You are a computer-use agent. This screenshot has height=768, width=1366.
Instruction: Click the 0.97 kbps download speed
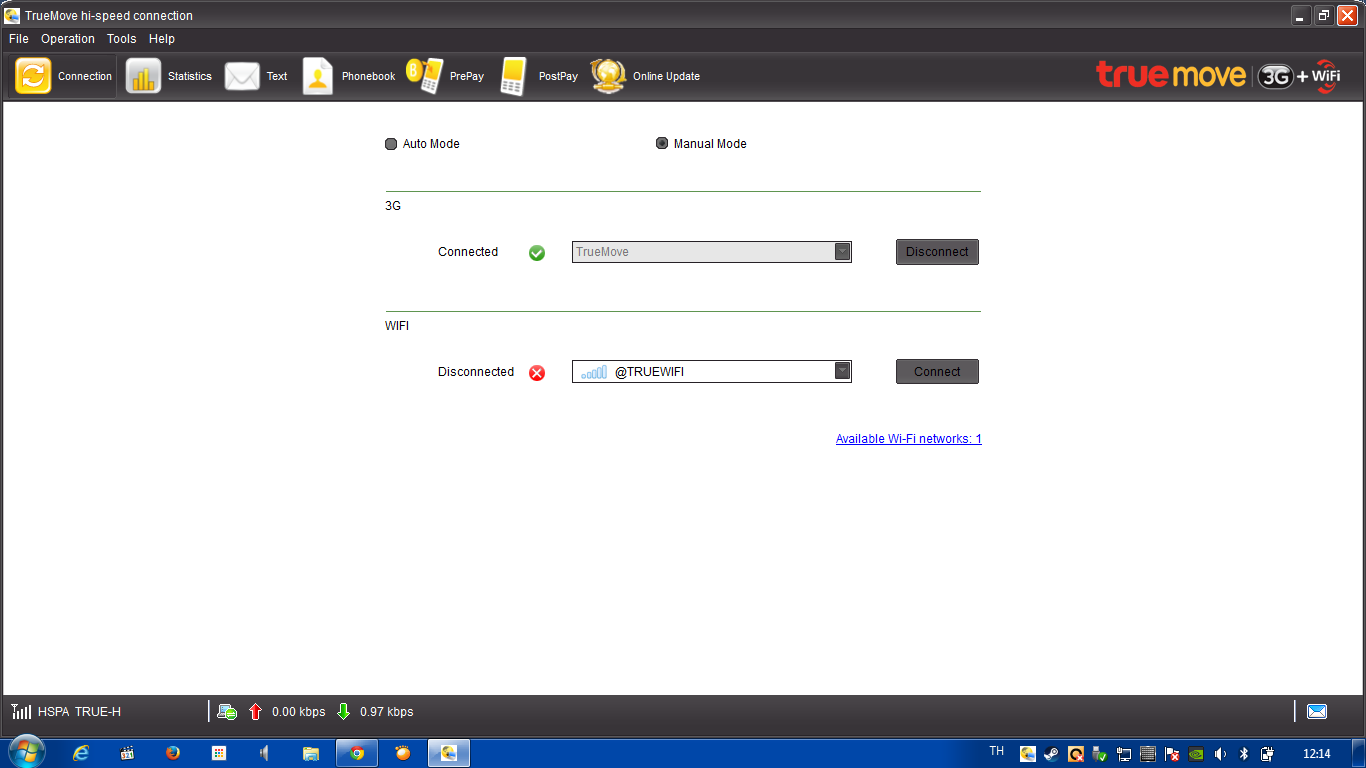pyautogui.click(x=387, y=712)
